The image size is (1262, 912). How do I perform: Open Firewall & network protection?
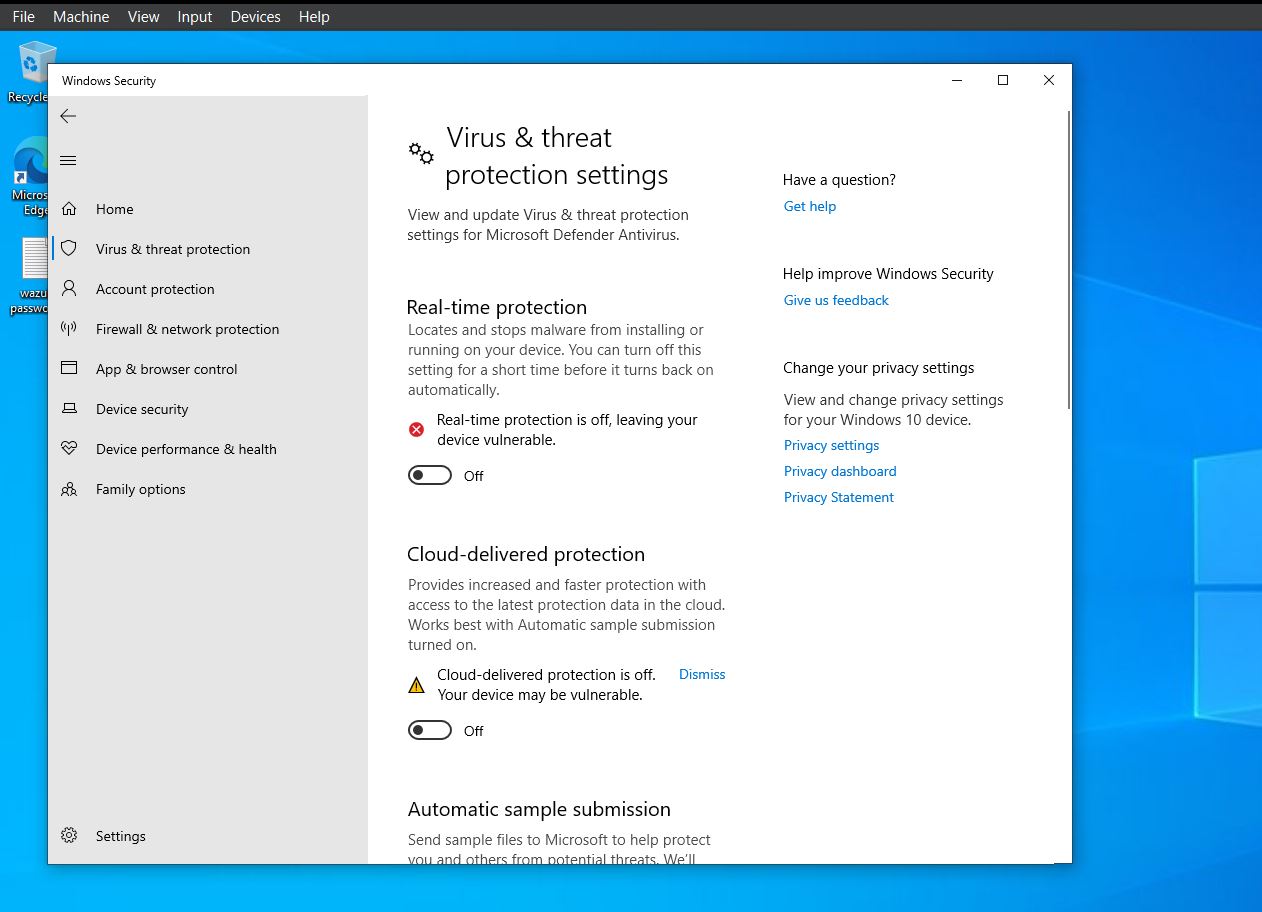[x=186, y=329]
